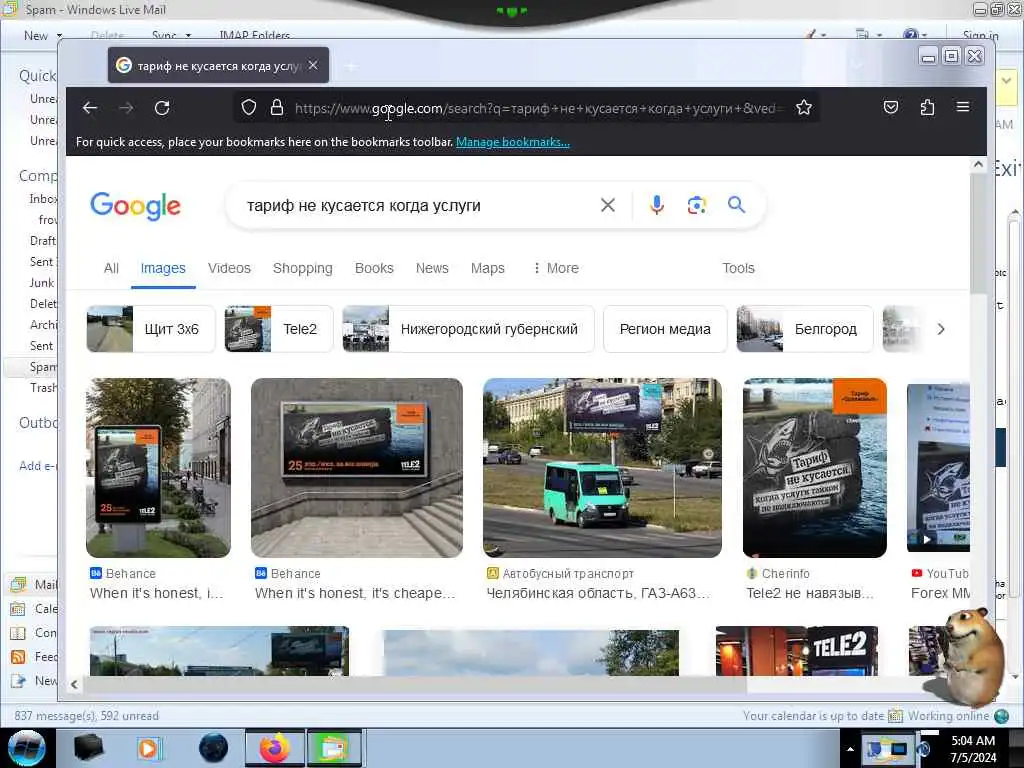The height and width of the screenshot is (768, 1024).
Task: Open the Manage bookmarks link
Action: [513, 142]
